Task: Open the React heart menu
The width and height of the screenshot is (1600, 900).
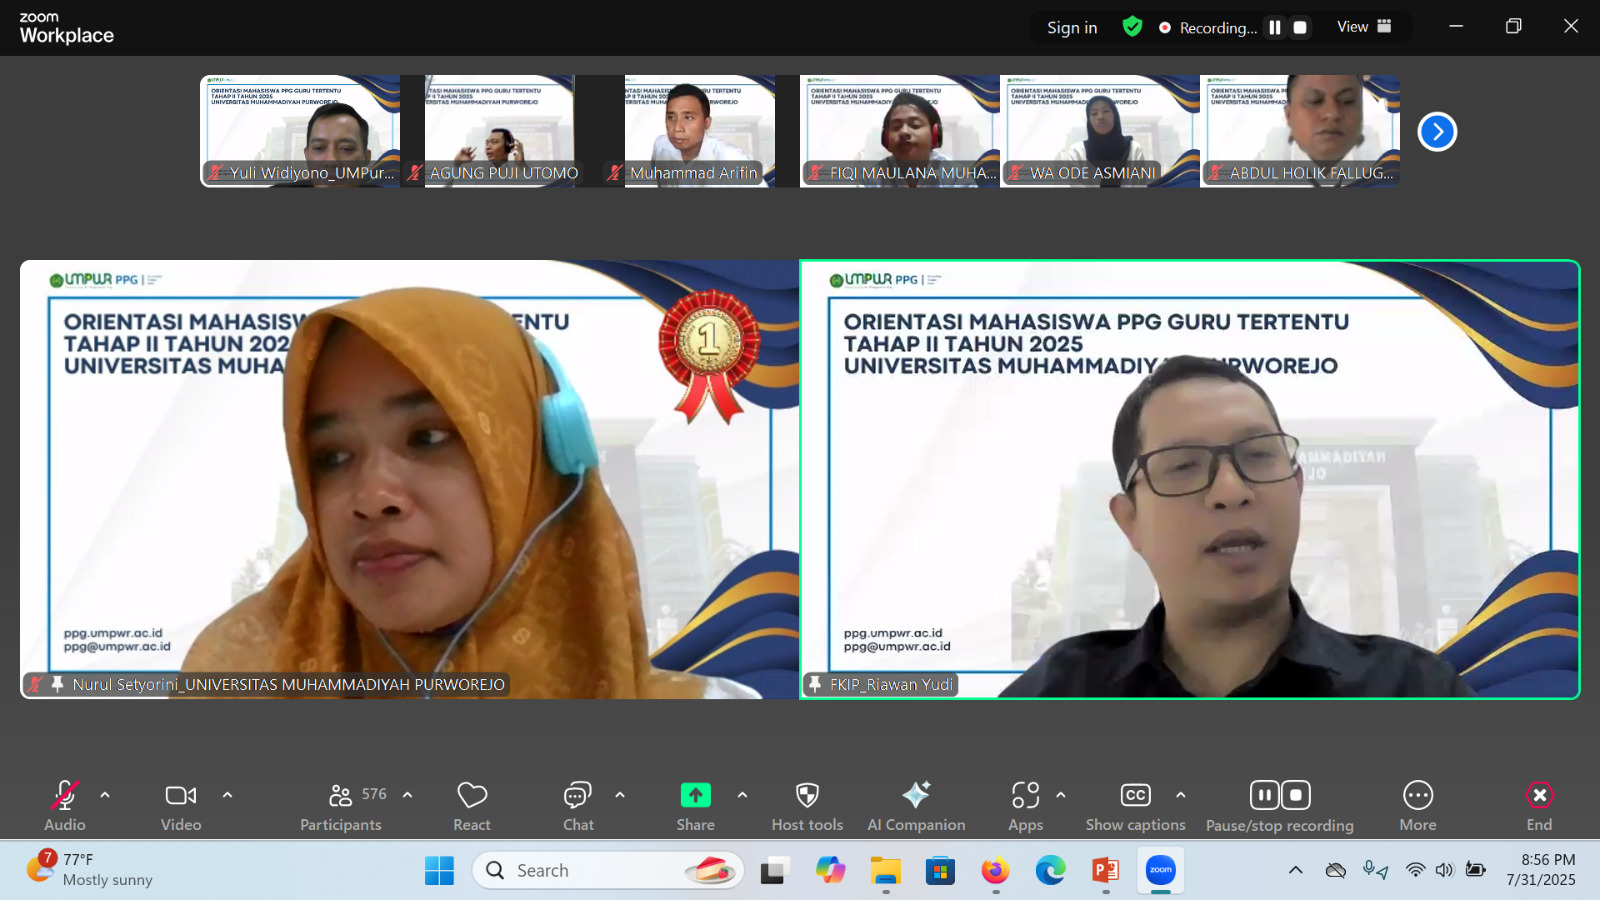Action: 472,806
